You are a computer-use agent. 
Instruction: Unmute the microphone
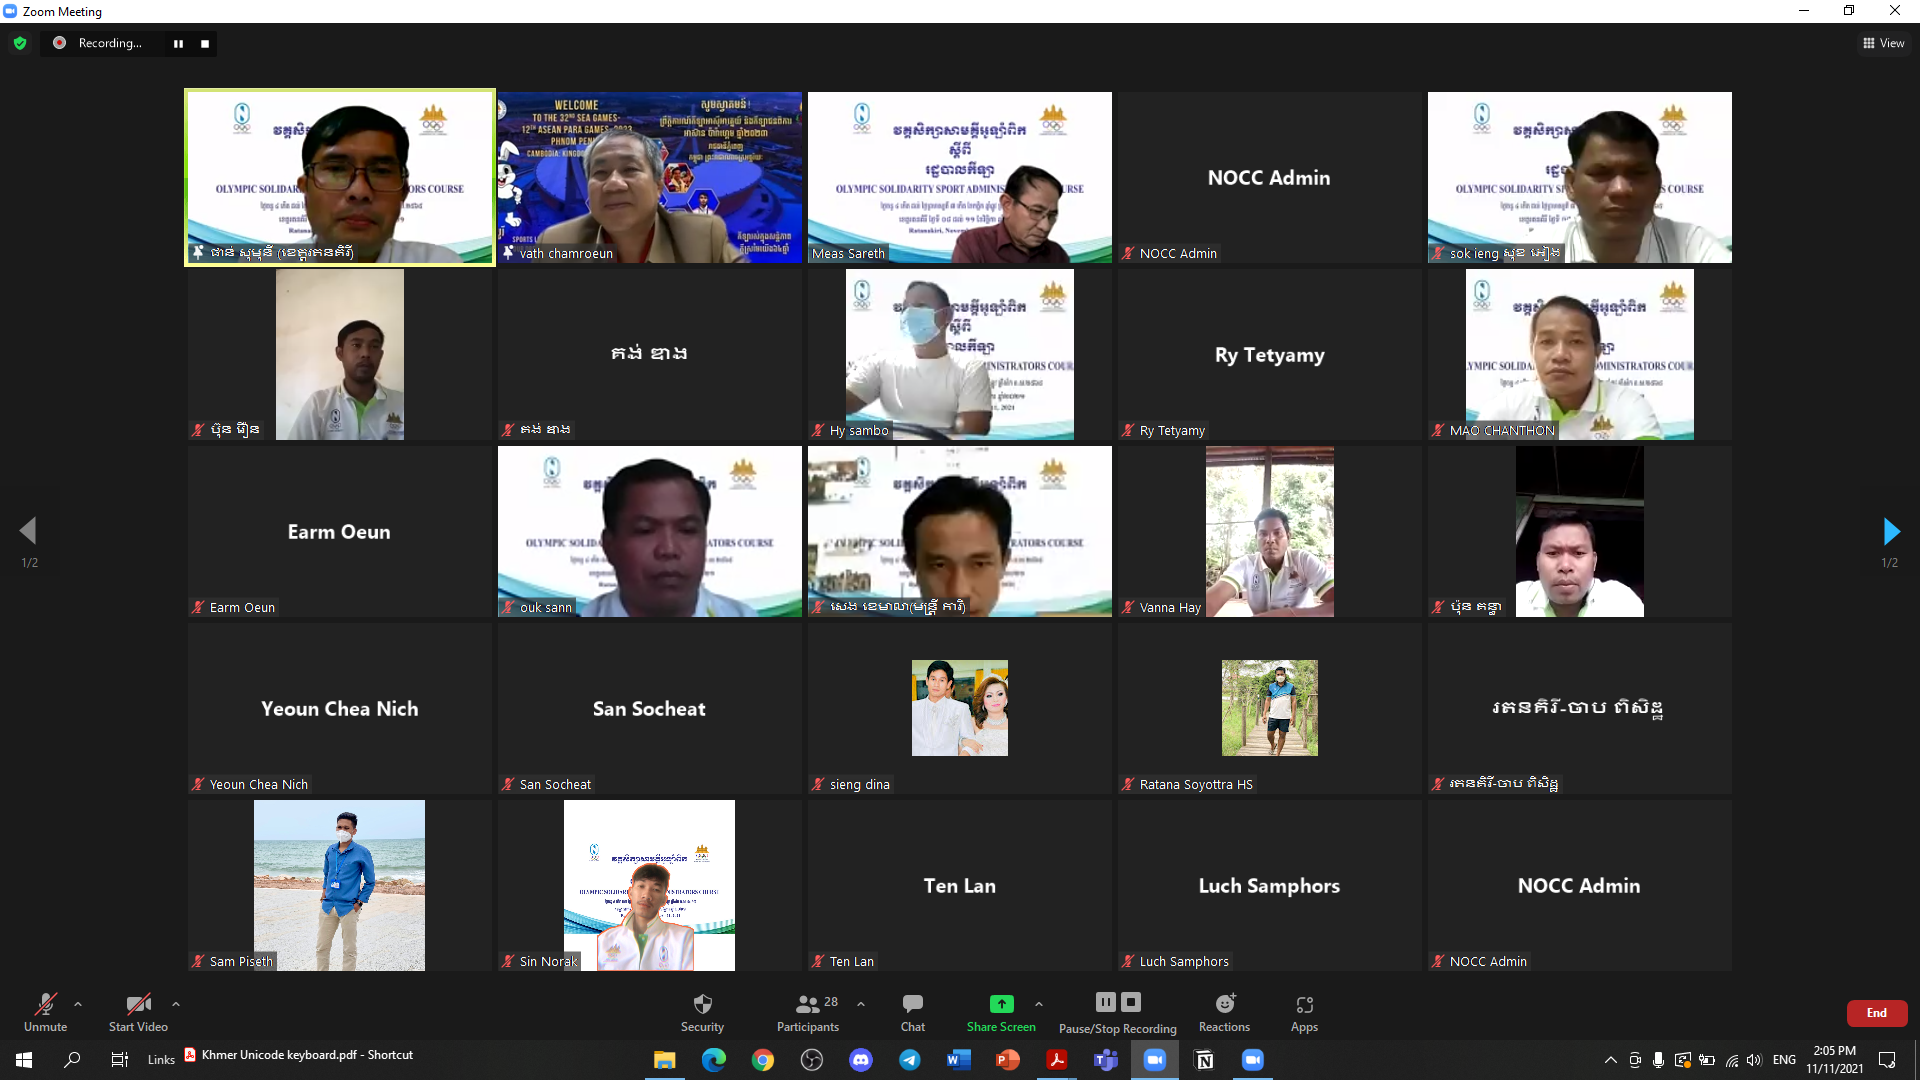(x=45, y=1004)
